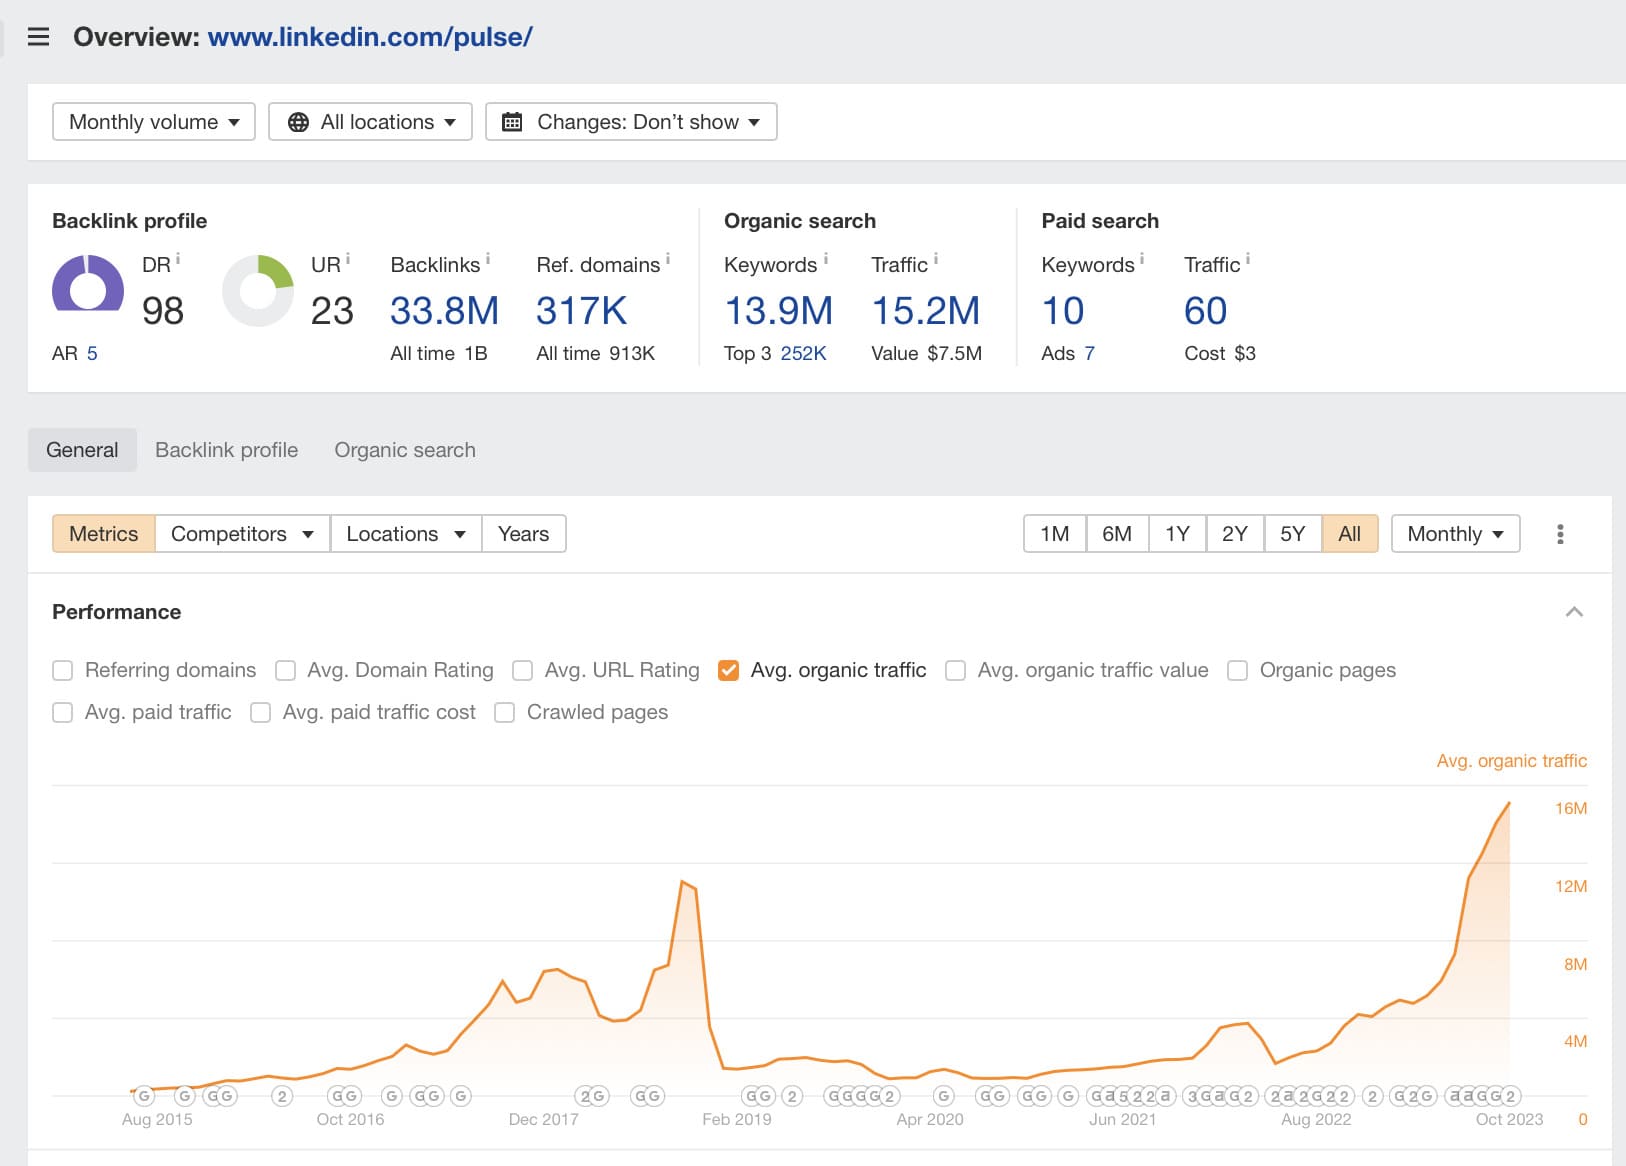Viewport: 1626px width, 1166px height.
Task: Set chart range to 6M
Action: tap(1117, 534)
